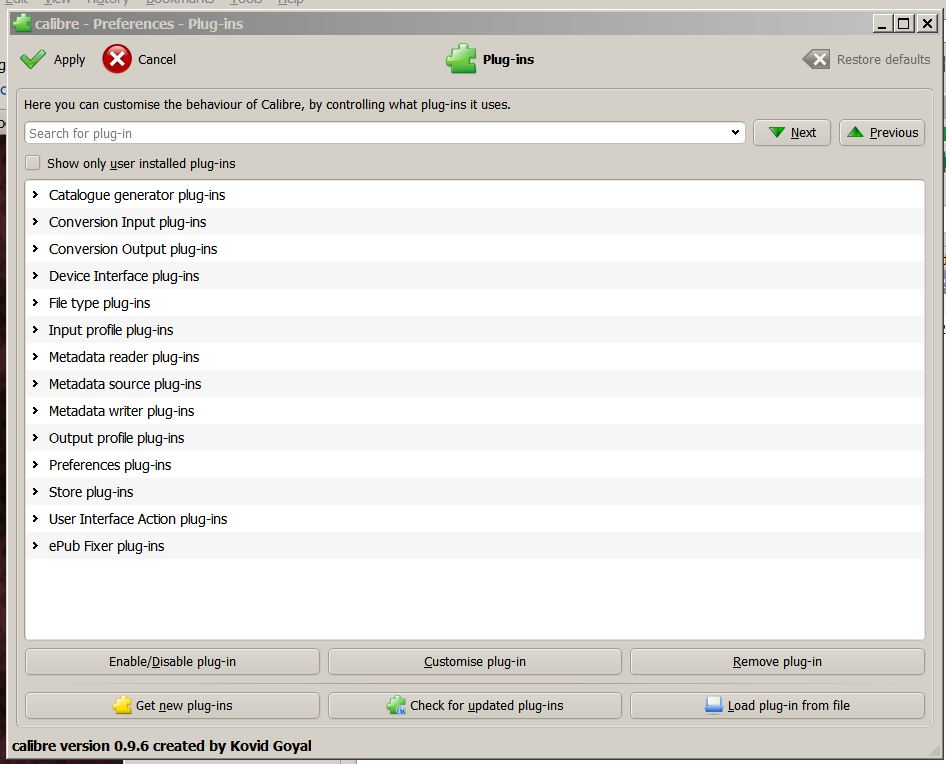Viewport: 946px width, 764px height.
Task: Select User Interface Action plug-ins row
Action: pos(475,519)
